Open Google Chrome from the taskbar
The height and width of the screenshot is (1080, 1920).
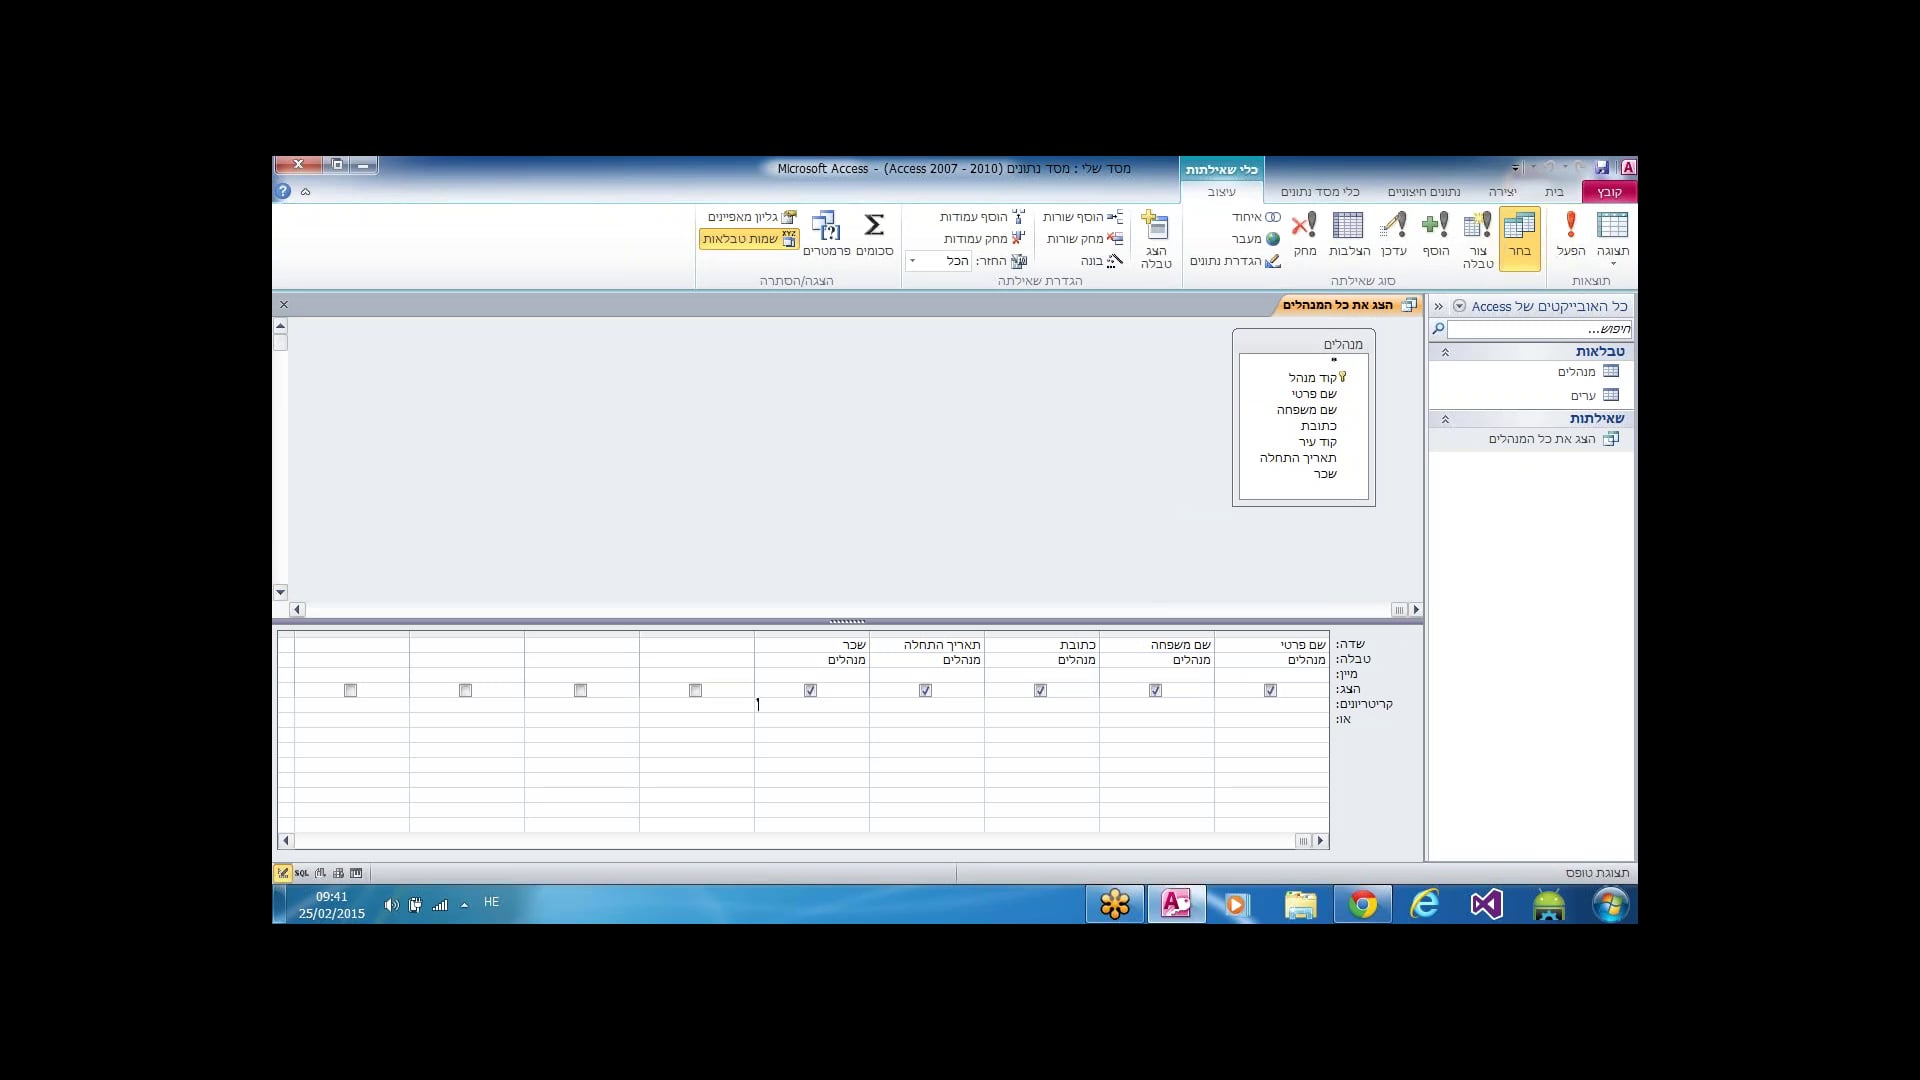(1362, 903)
